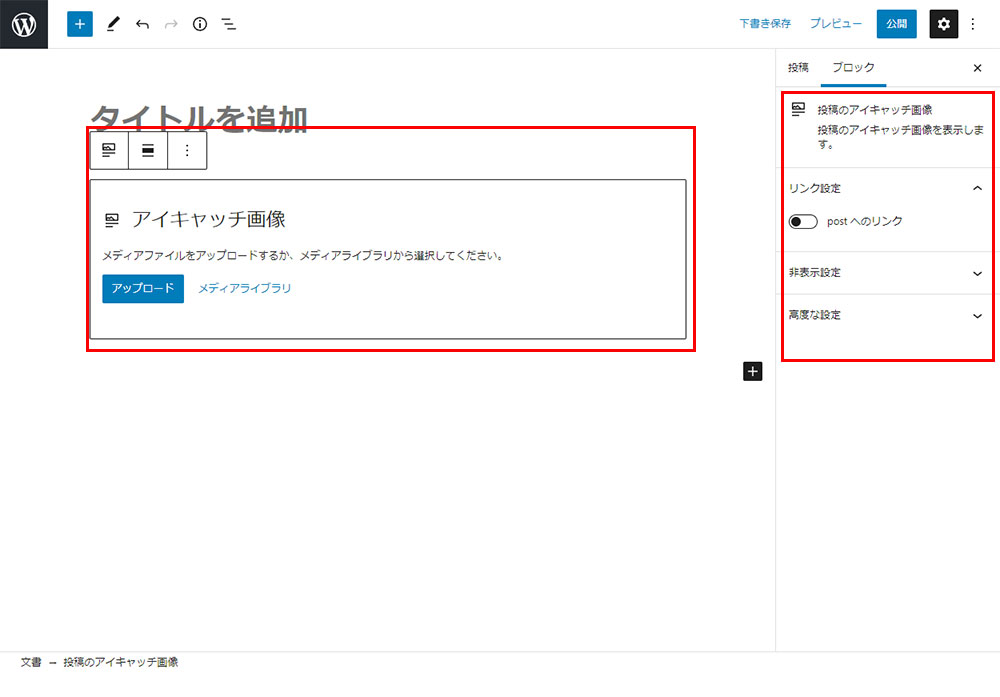
Task: Switch to the 投稿 tab
Action: 798,67
